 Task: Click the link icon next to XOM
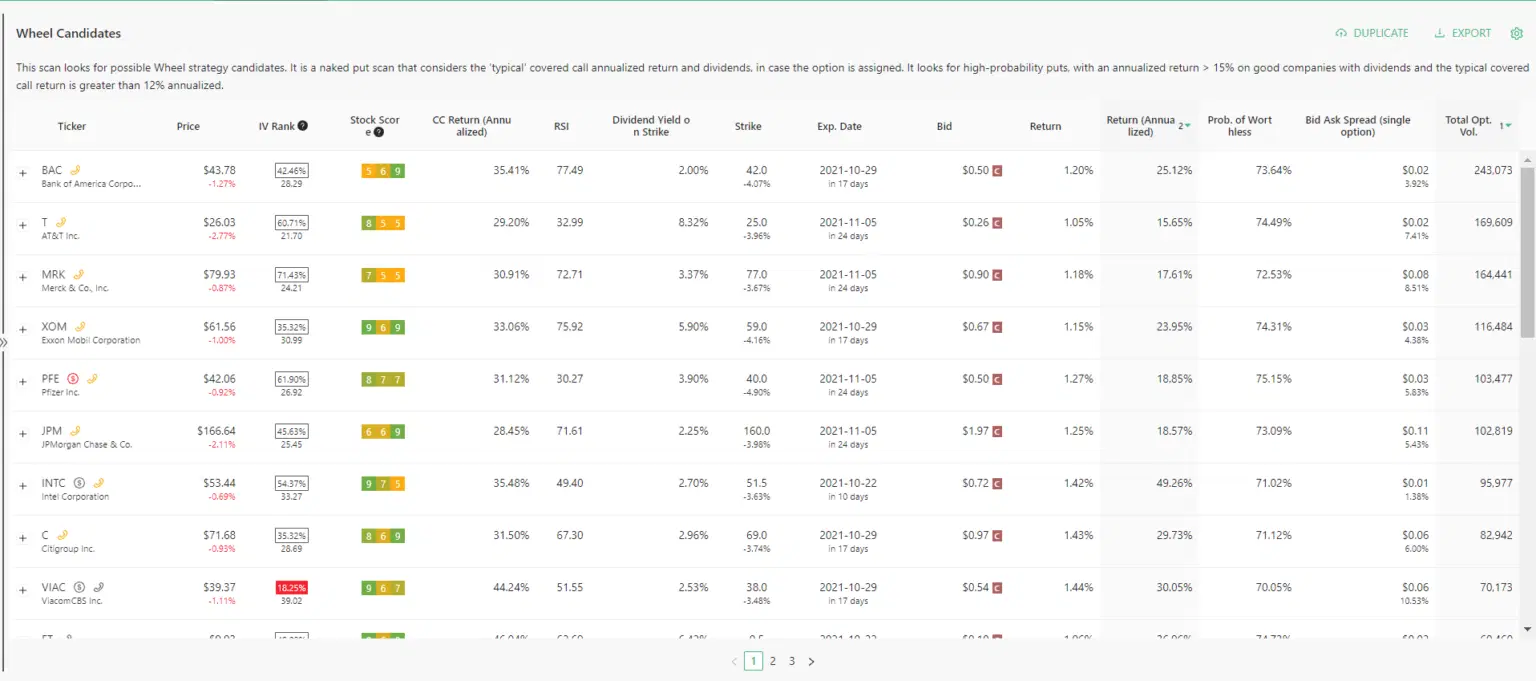tap(80, 326)
